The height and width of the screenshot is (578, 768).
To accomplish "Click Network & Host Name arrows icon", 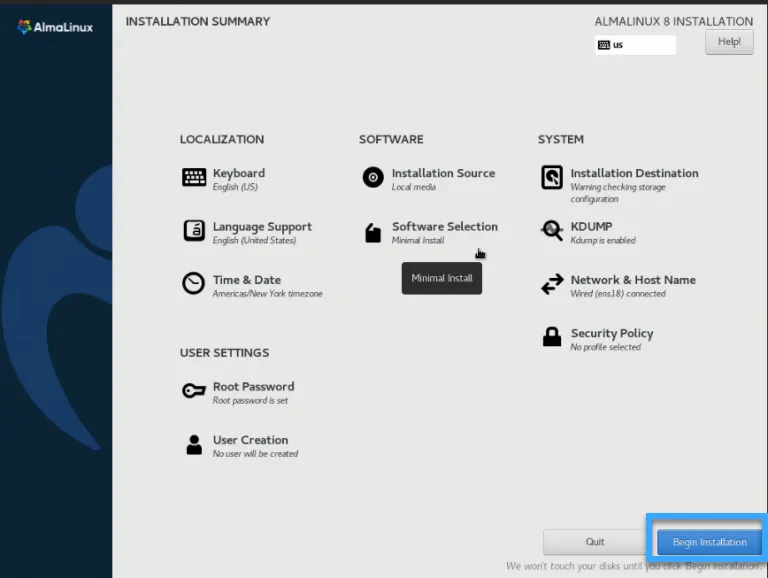I will tap(552, 284).
